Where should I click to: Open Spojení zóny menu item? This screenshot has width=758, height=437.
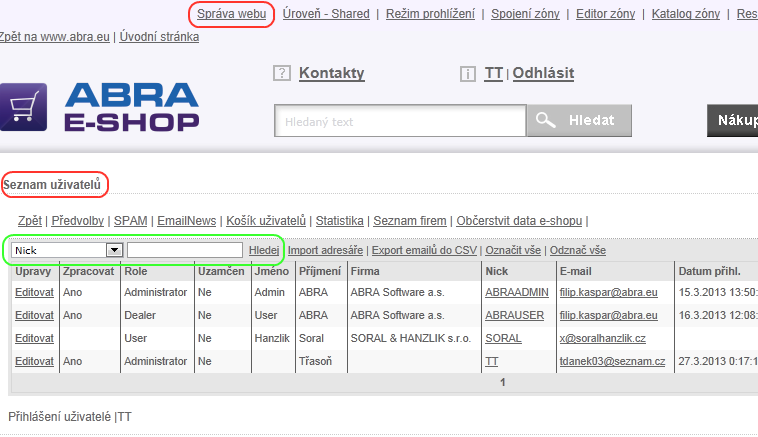525,14
